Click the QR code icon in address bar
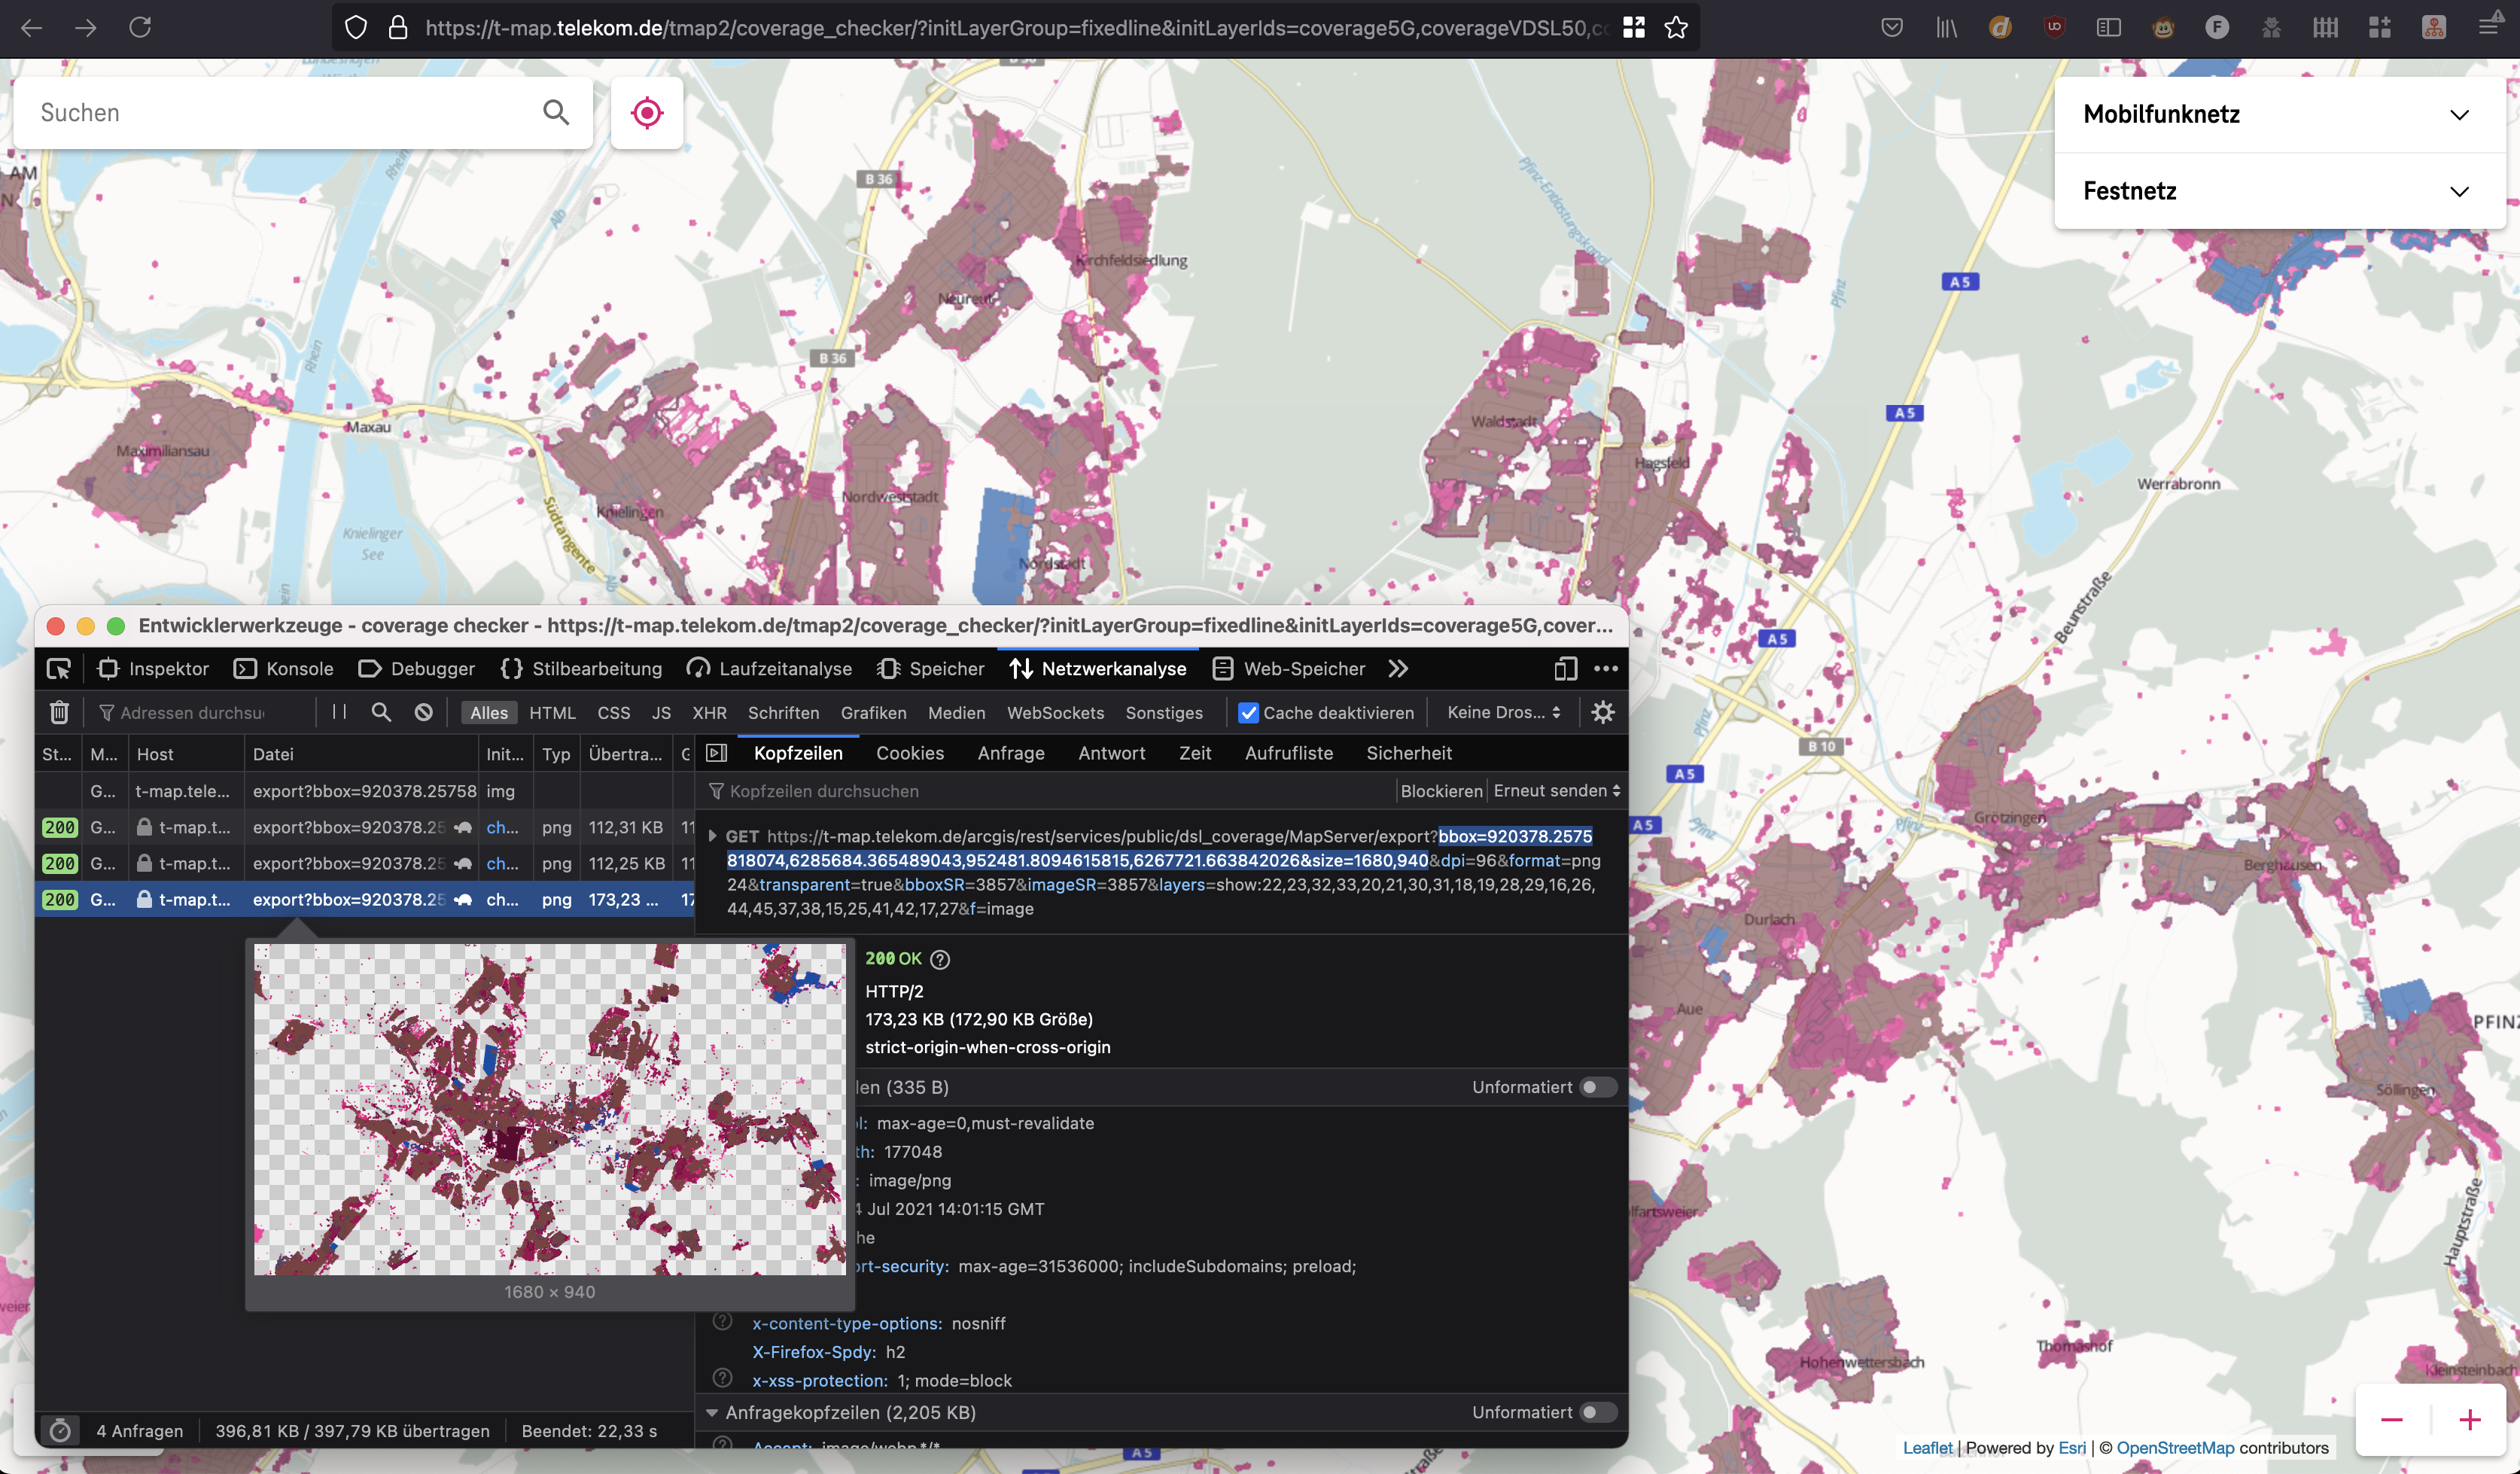Viewport: 2520px width, 1474px height. click(x=1634, y=28)
